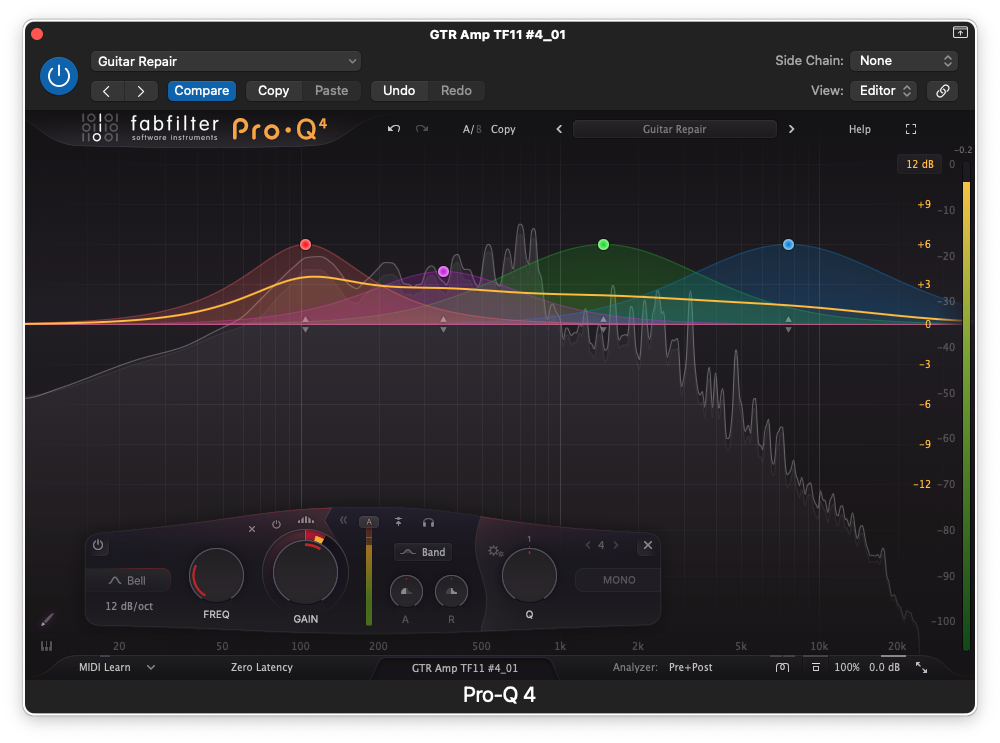This screenshot has width=1000, height=743.
Task: Enter full screen mode in Pro-Q
Action: coord(910,129)
